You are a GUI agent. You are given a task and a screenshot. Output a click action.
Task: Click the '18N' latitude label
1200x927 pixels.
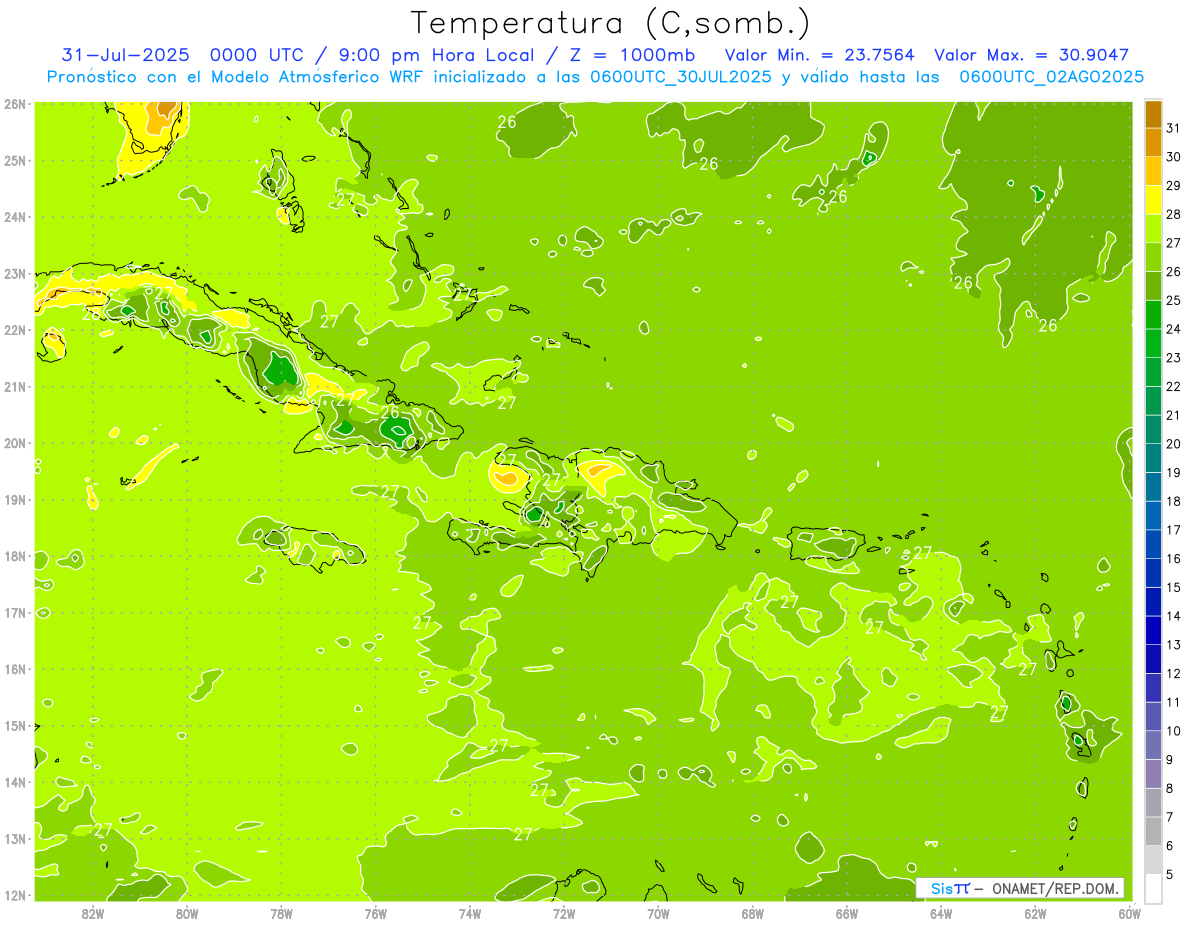coord(15,556)
